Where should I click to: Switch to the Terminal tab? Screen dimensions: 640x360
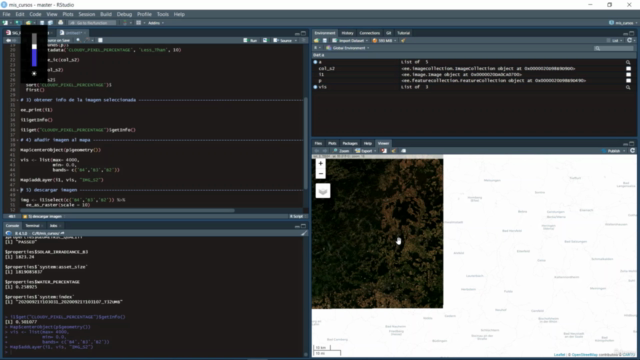(32, 226)
